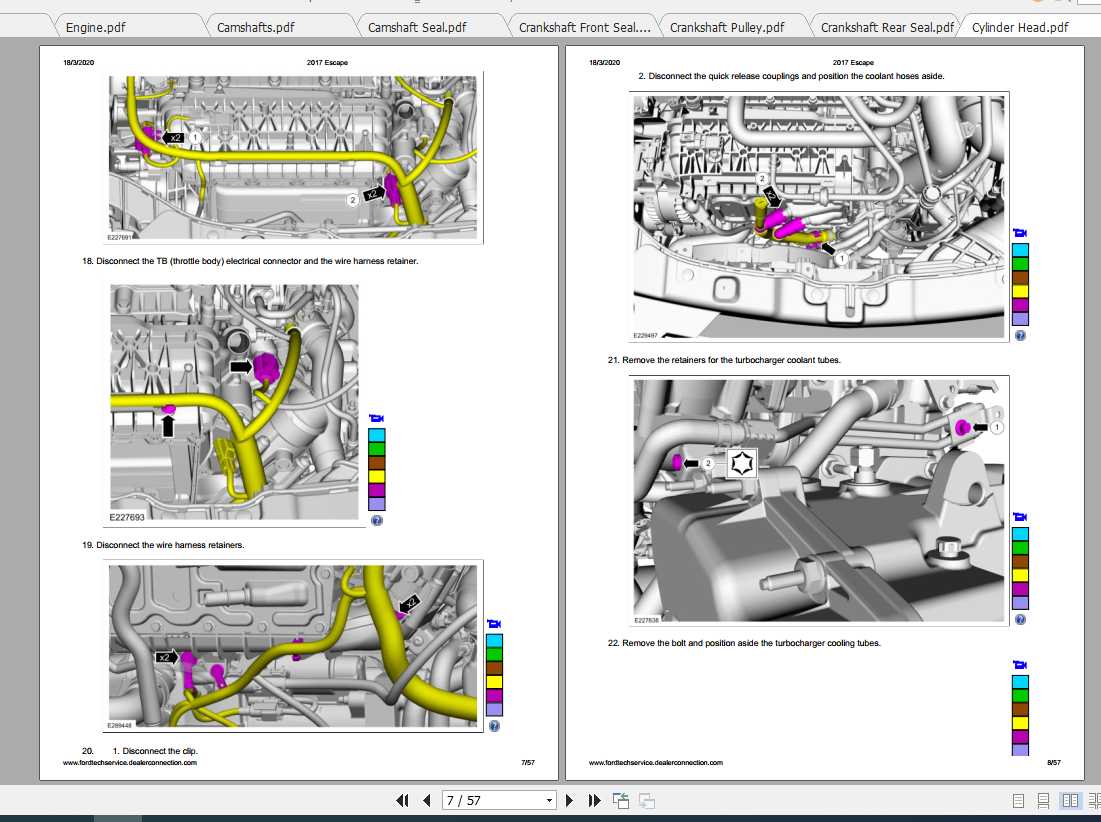Enable single page layout view
This screenshot has height=822, width=1101.
(x=1018, y=800)
